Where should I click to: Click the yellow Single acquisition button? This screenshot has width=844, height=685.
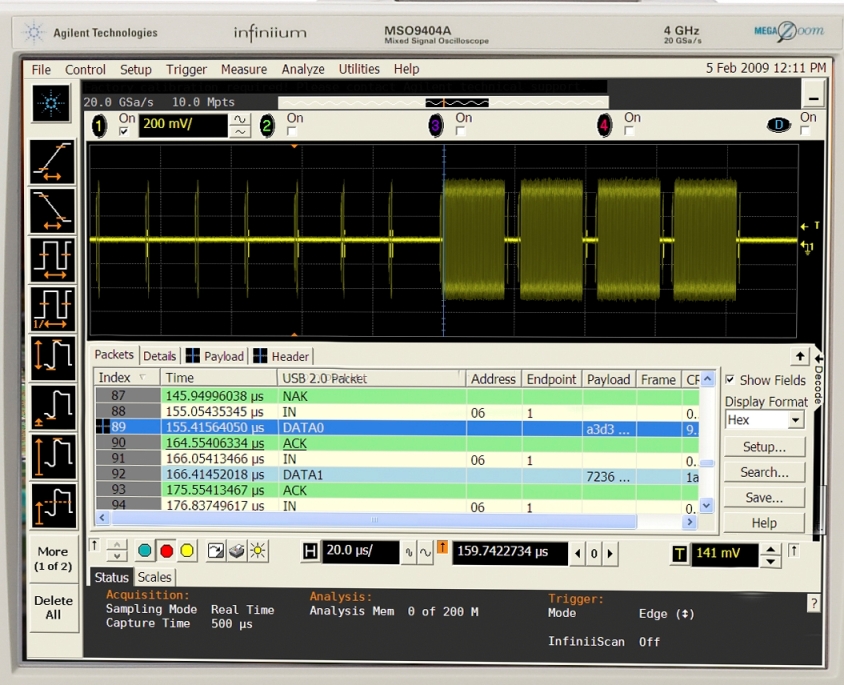coord(187,551)
